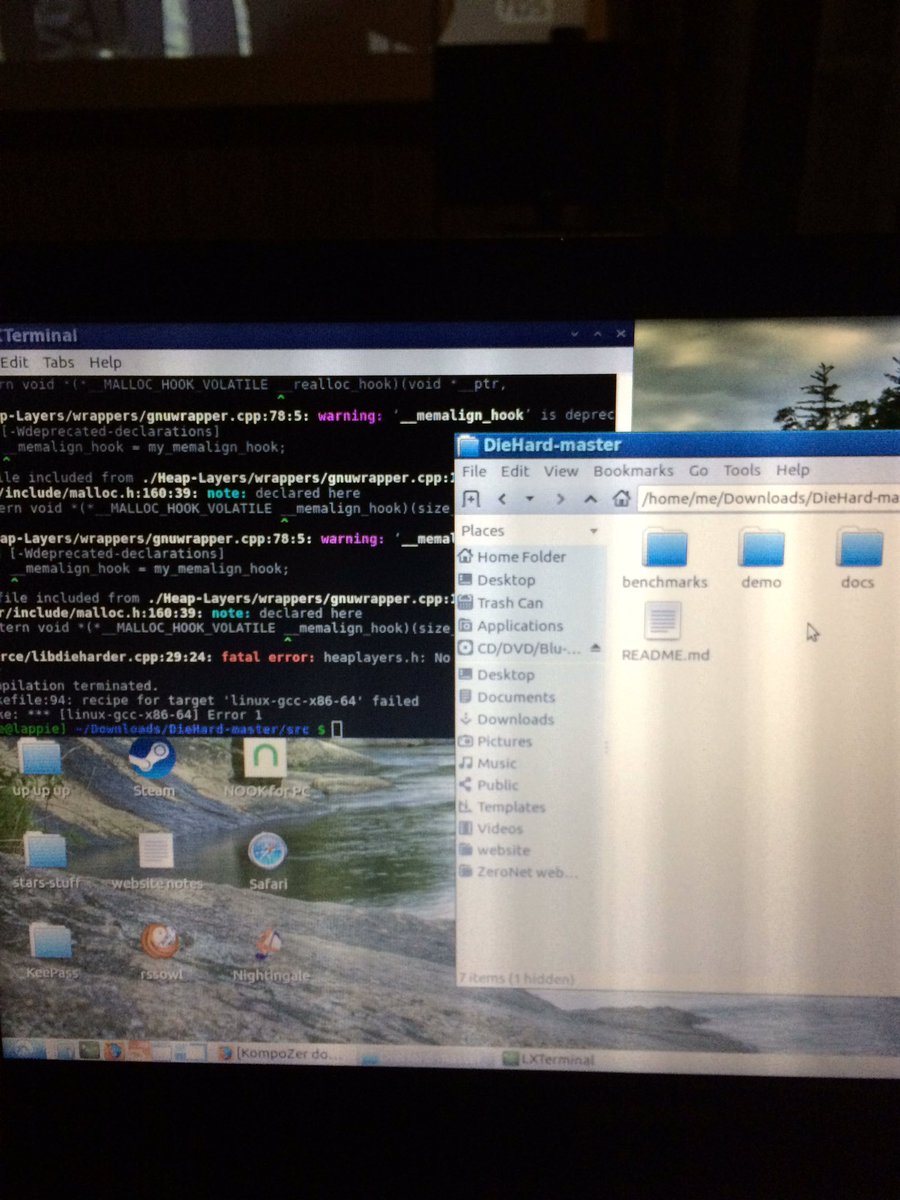Open the Tabs menu in LXTerminal
The height and width of the screenshot is (1200, 900).
click(x=58, y=362)
